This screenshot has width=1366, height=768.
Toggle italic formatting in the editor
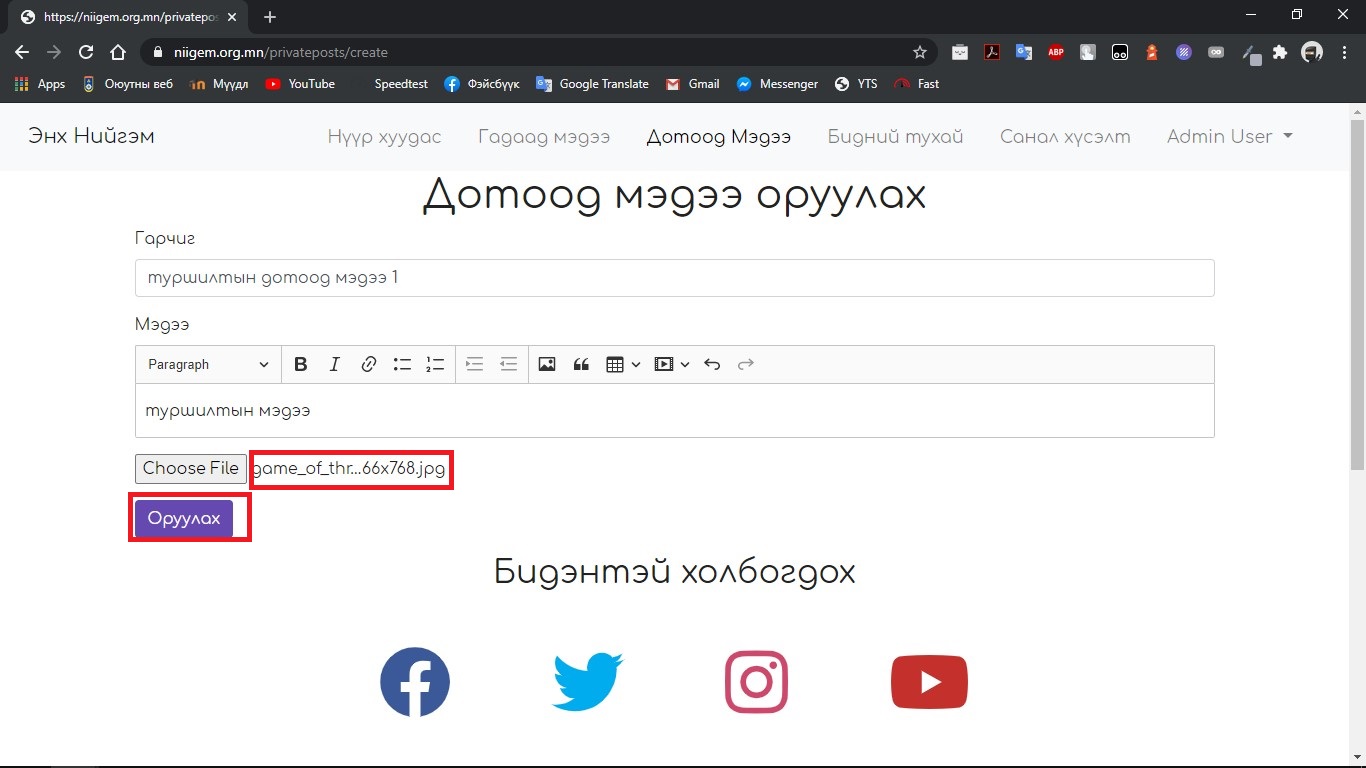(x=334, y=365)
